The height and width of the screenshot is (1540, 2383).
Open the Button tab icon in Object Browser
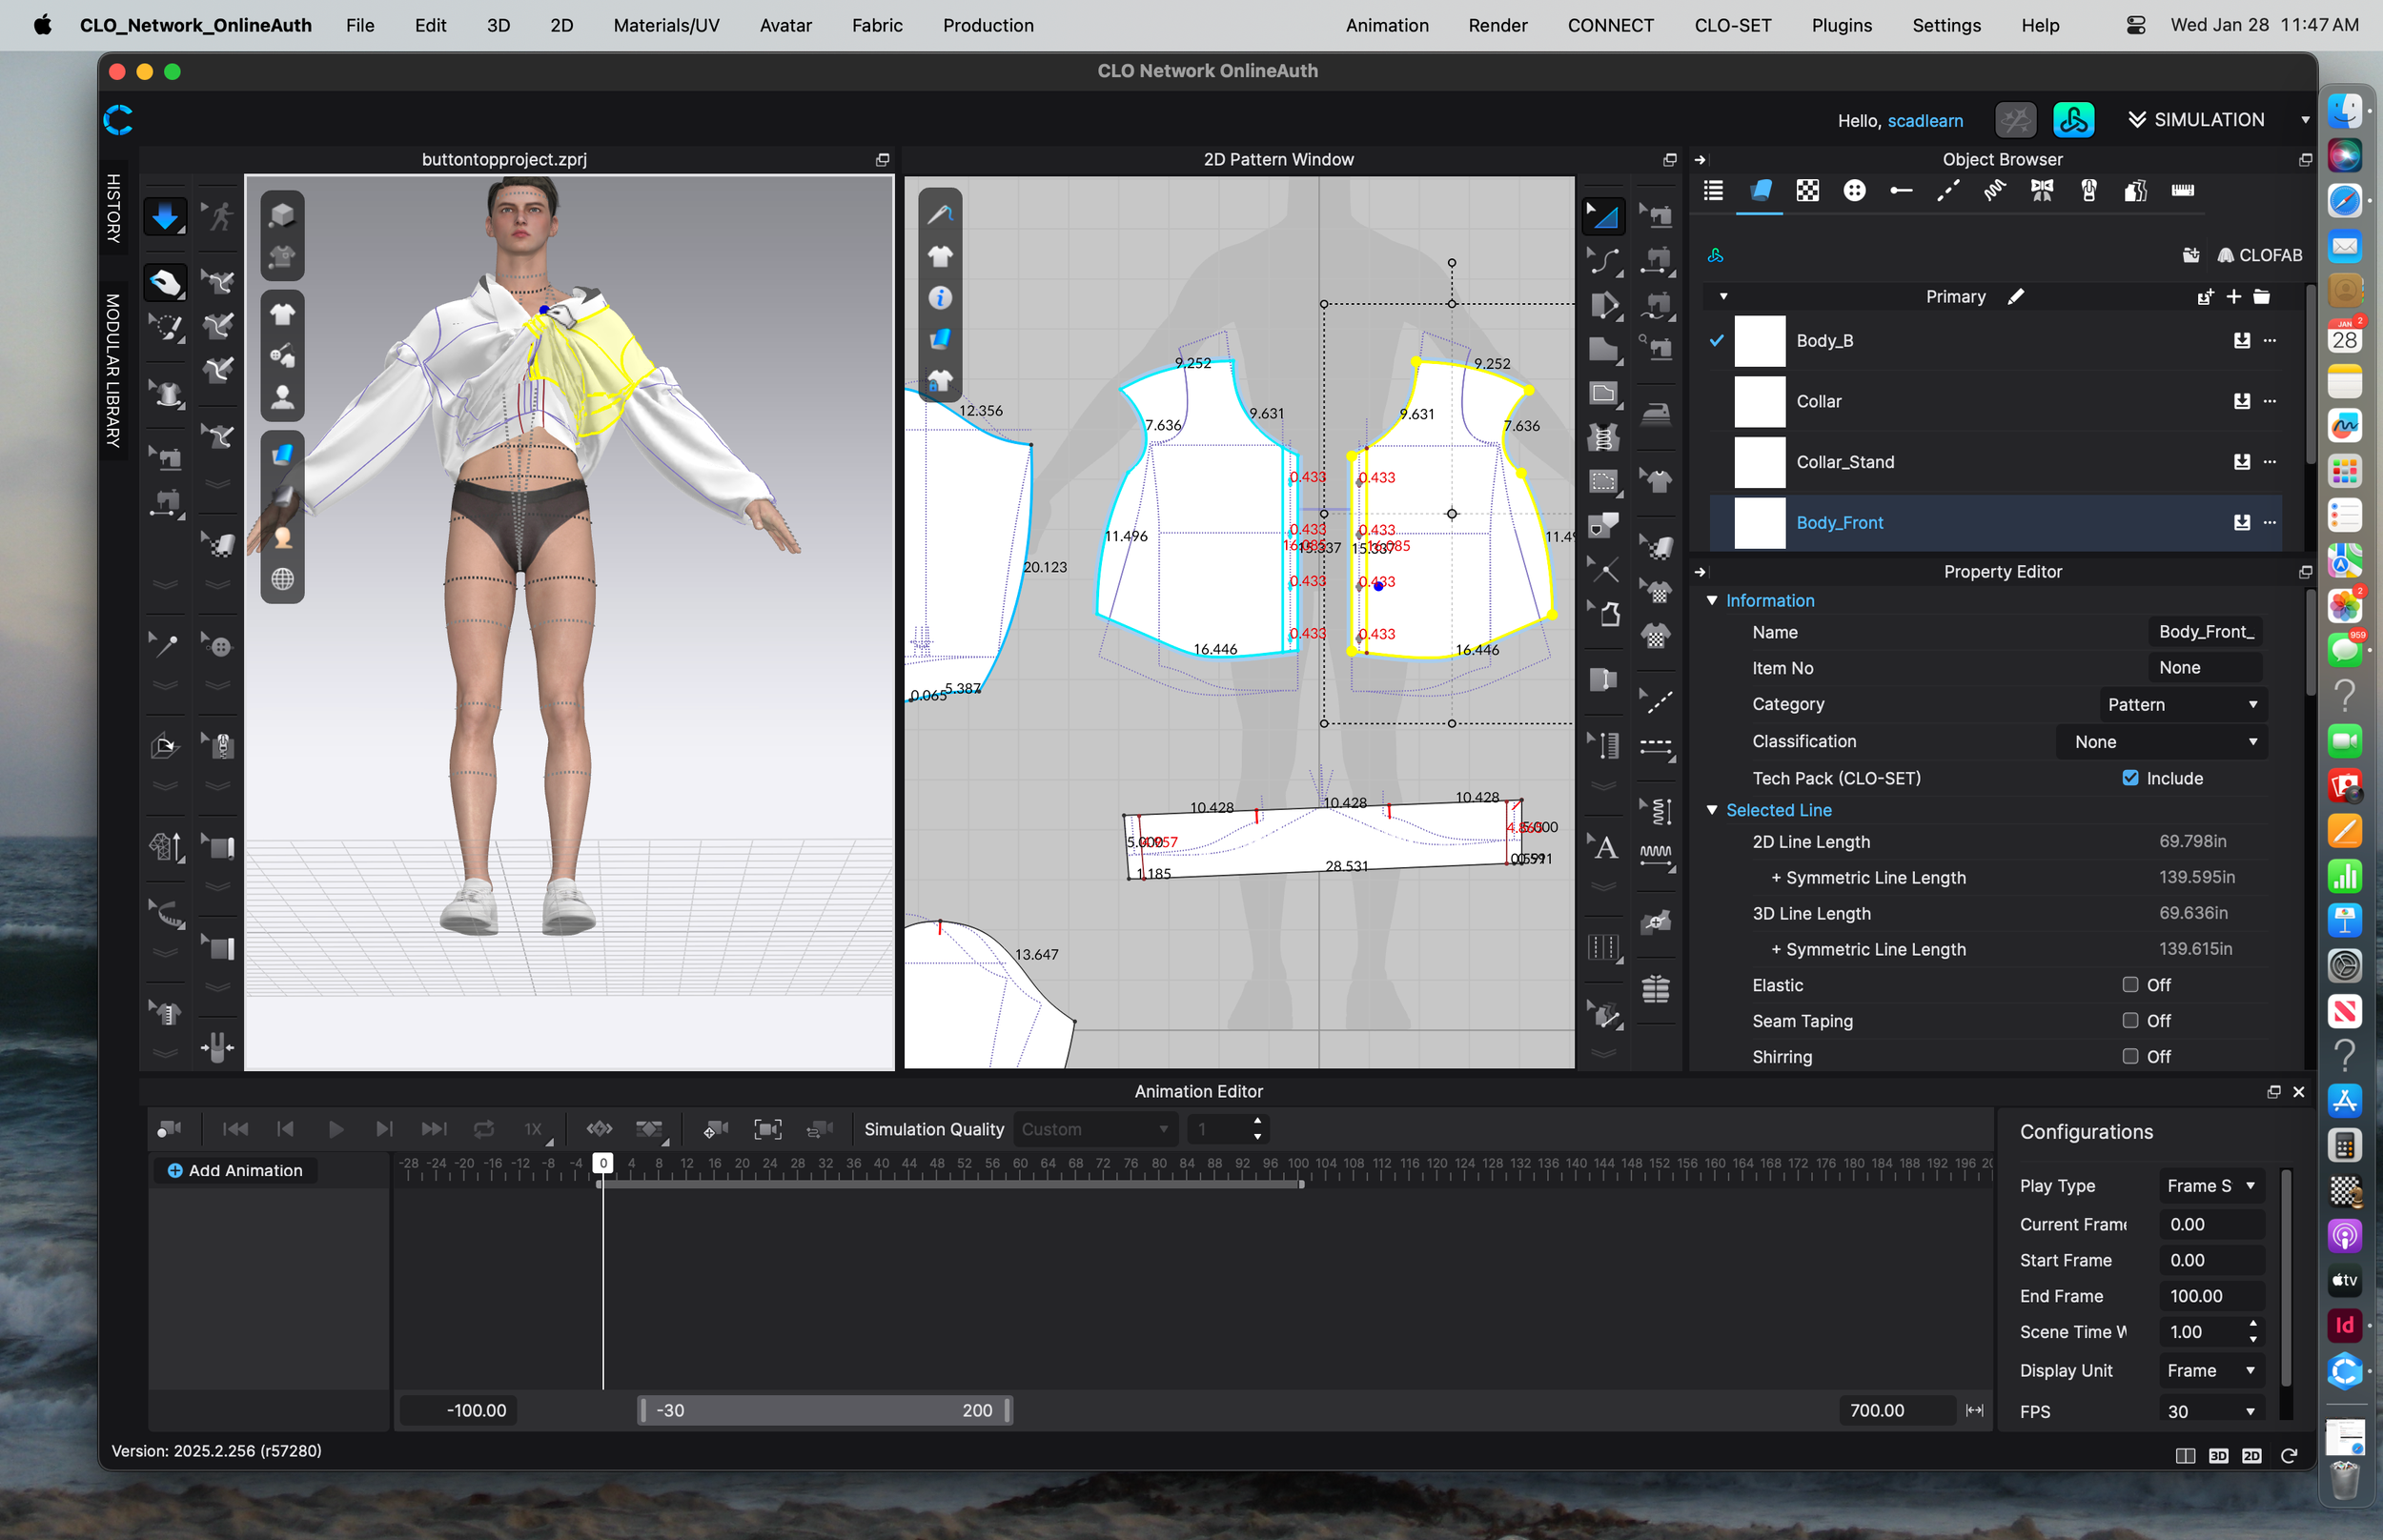(1854, 190)
